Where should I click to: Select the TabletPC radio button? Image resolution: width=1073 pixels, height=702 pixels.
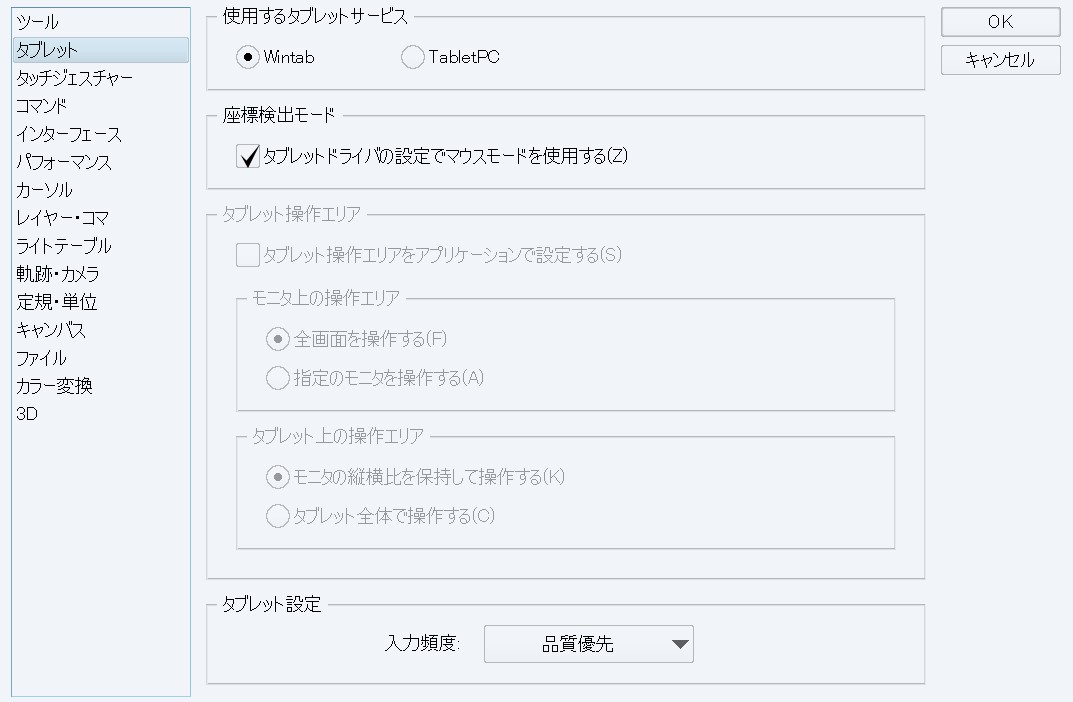click(412, 57)
